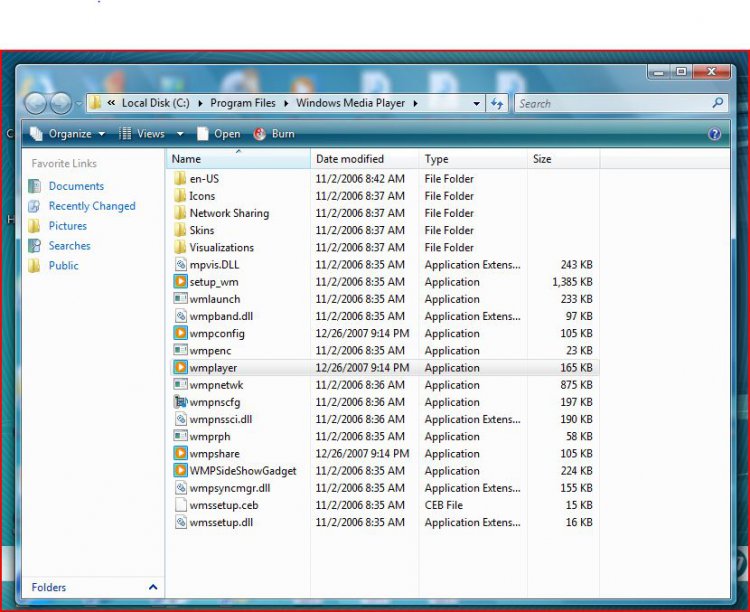Sort by the Name column header

click(x=239, y=159)
